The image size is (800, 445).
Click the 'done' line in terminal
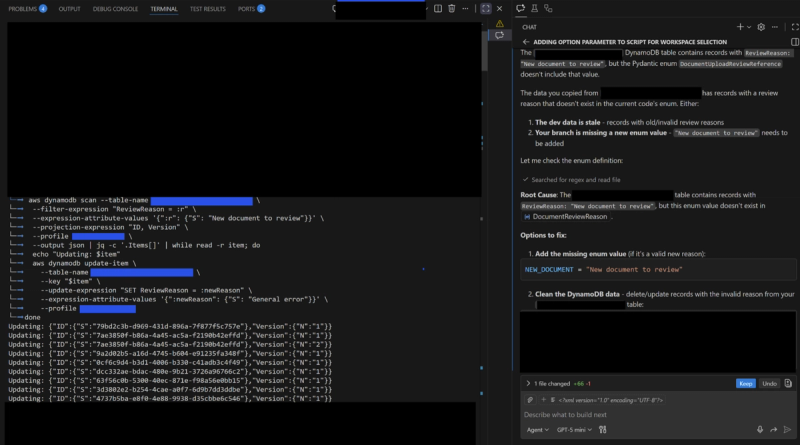click(32, 317)
